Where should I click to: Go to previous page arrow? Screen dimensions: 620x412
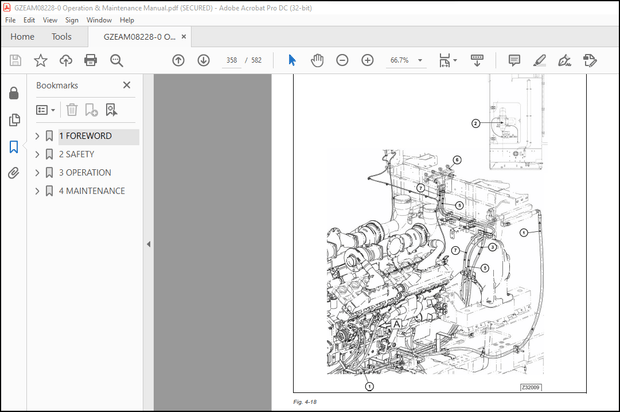[x=178, y=60]
